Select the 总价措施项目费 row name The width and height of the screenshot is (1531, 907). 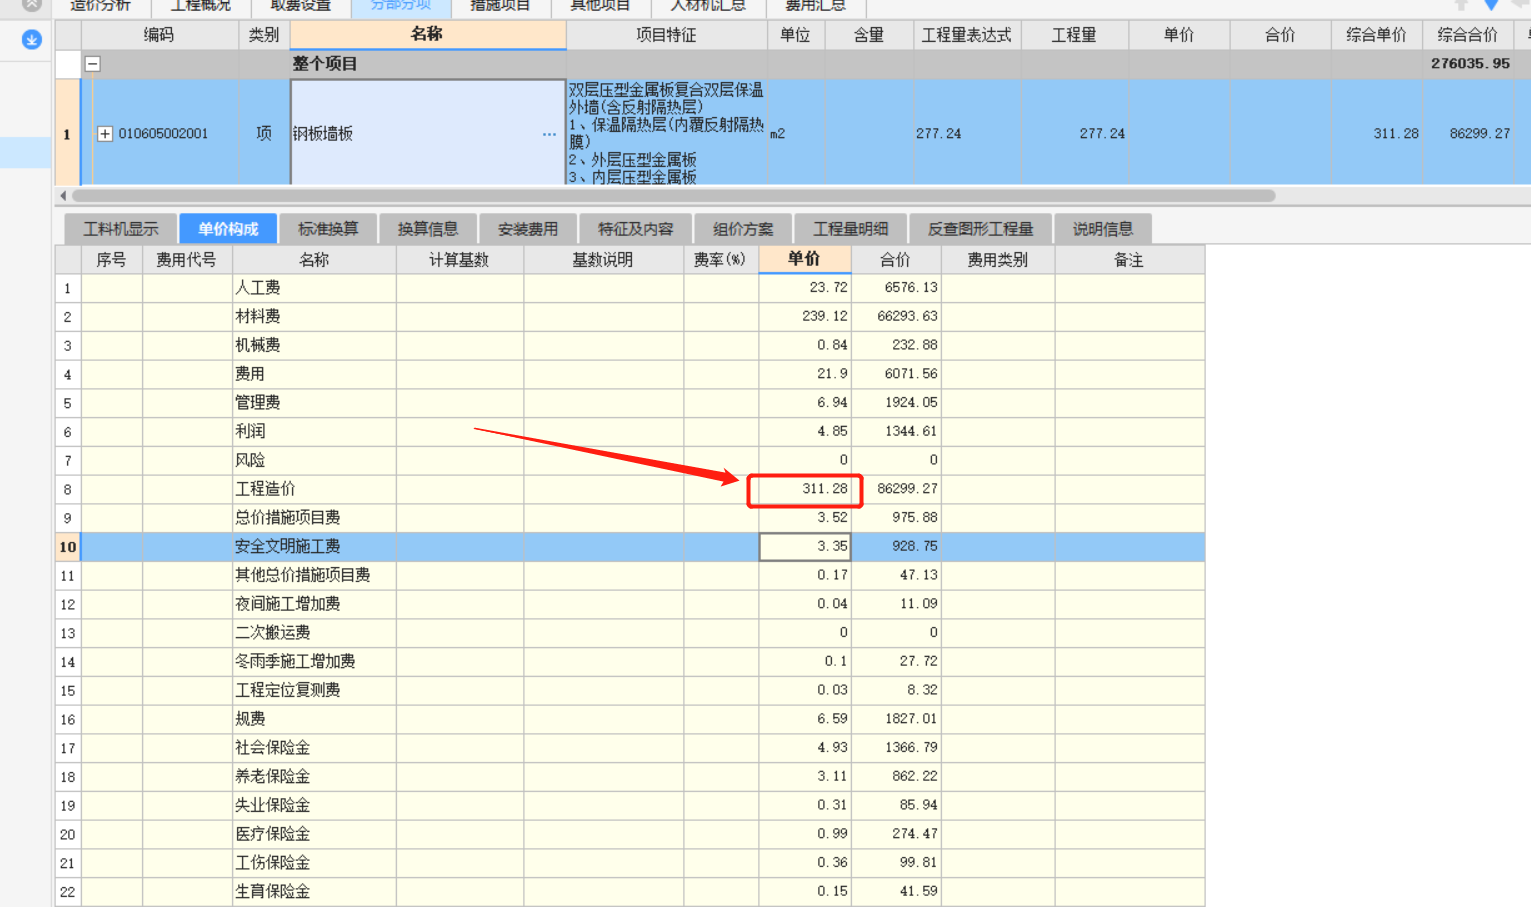[288, 518]
